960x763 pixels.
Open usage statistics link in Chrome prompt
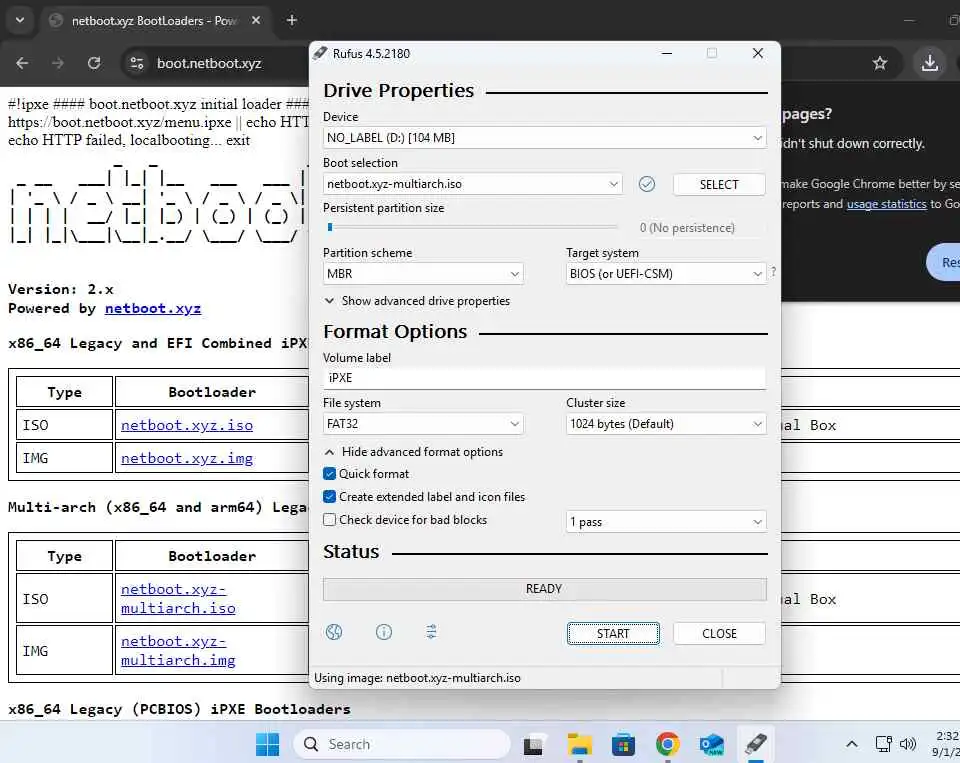[887, 204]
